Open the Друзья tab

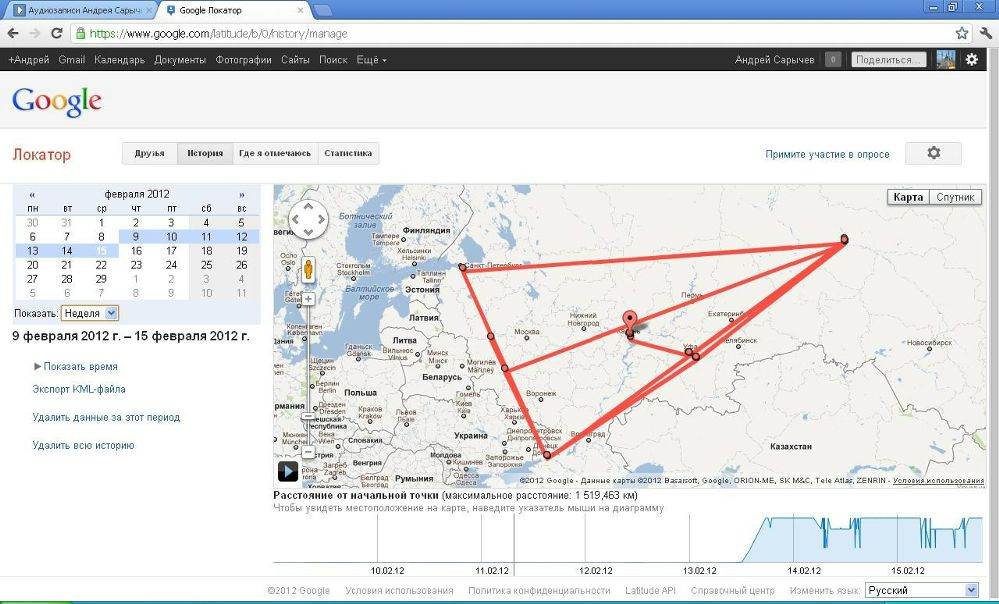click(x=150, y=153)
